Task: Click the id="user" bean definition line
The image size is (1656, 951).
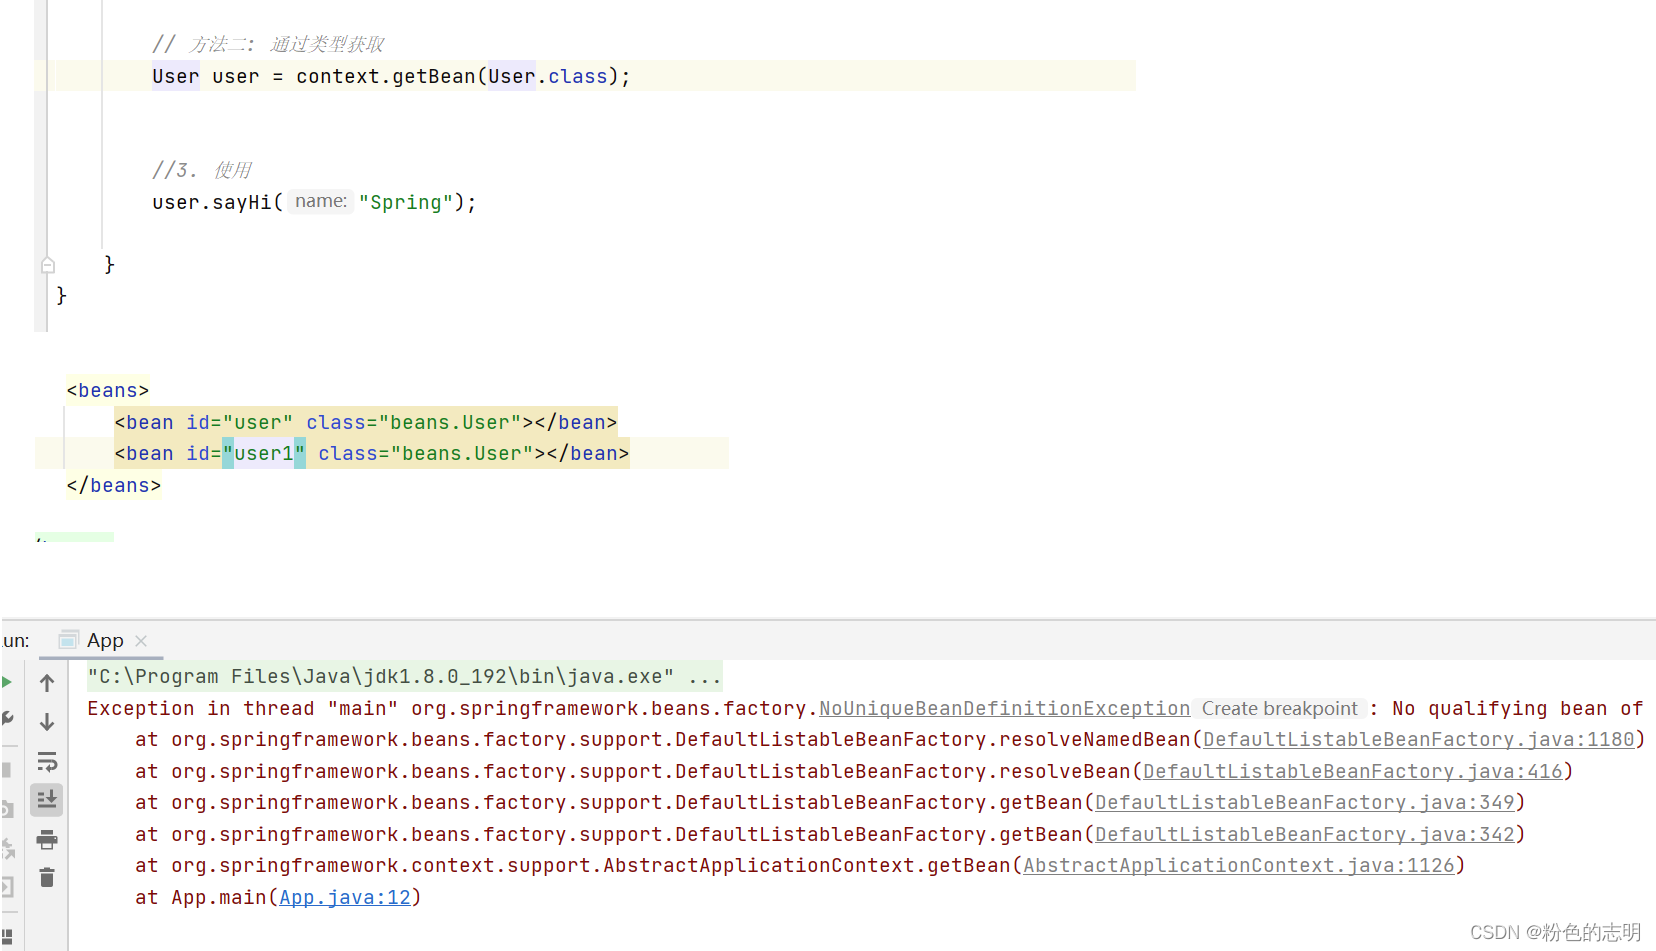Action: tap(365, 423)
